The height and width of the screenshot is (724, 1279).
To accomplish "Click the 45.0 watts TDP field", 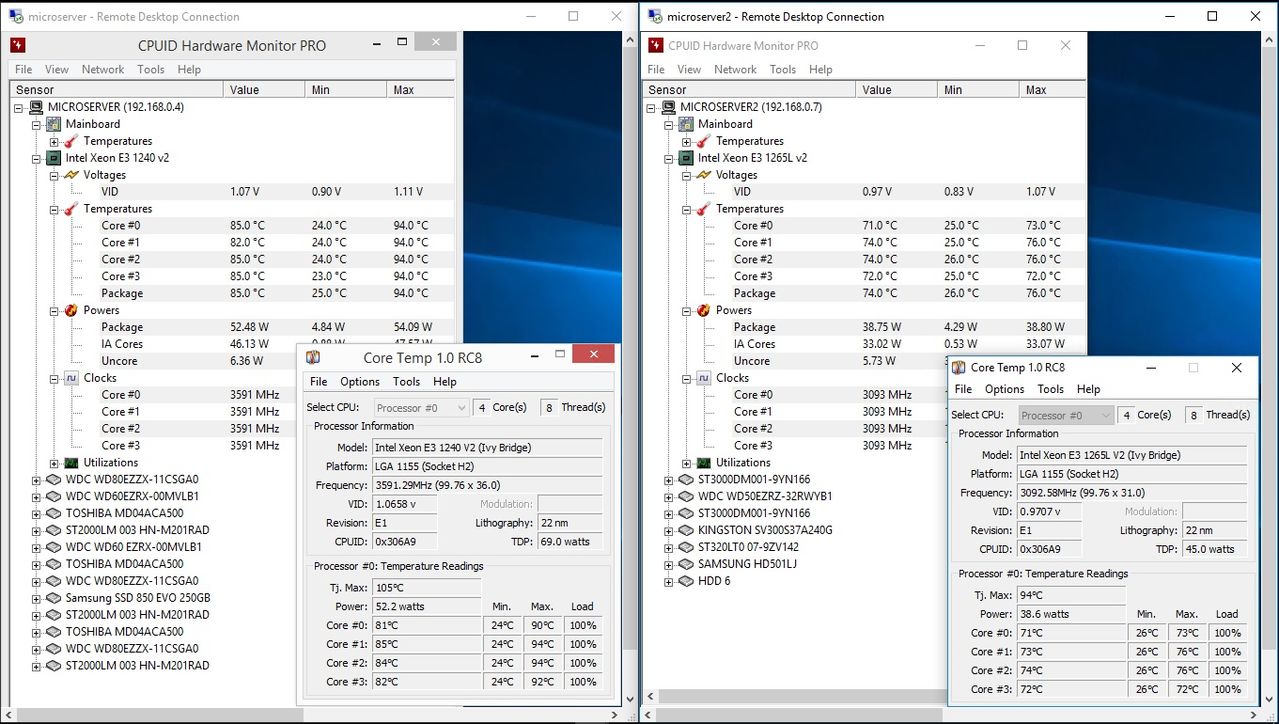I will tap(1215, 549).
